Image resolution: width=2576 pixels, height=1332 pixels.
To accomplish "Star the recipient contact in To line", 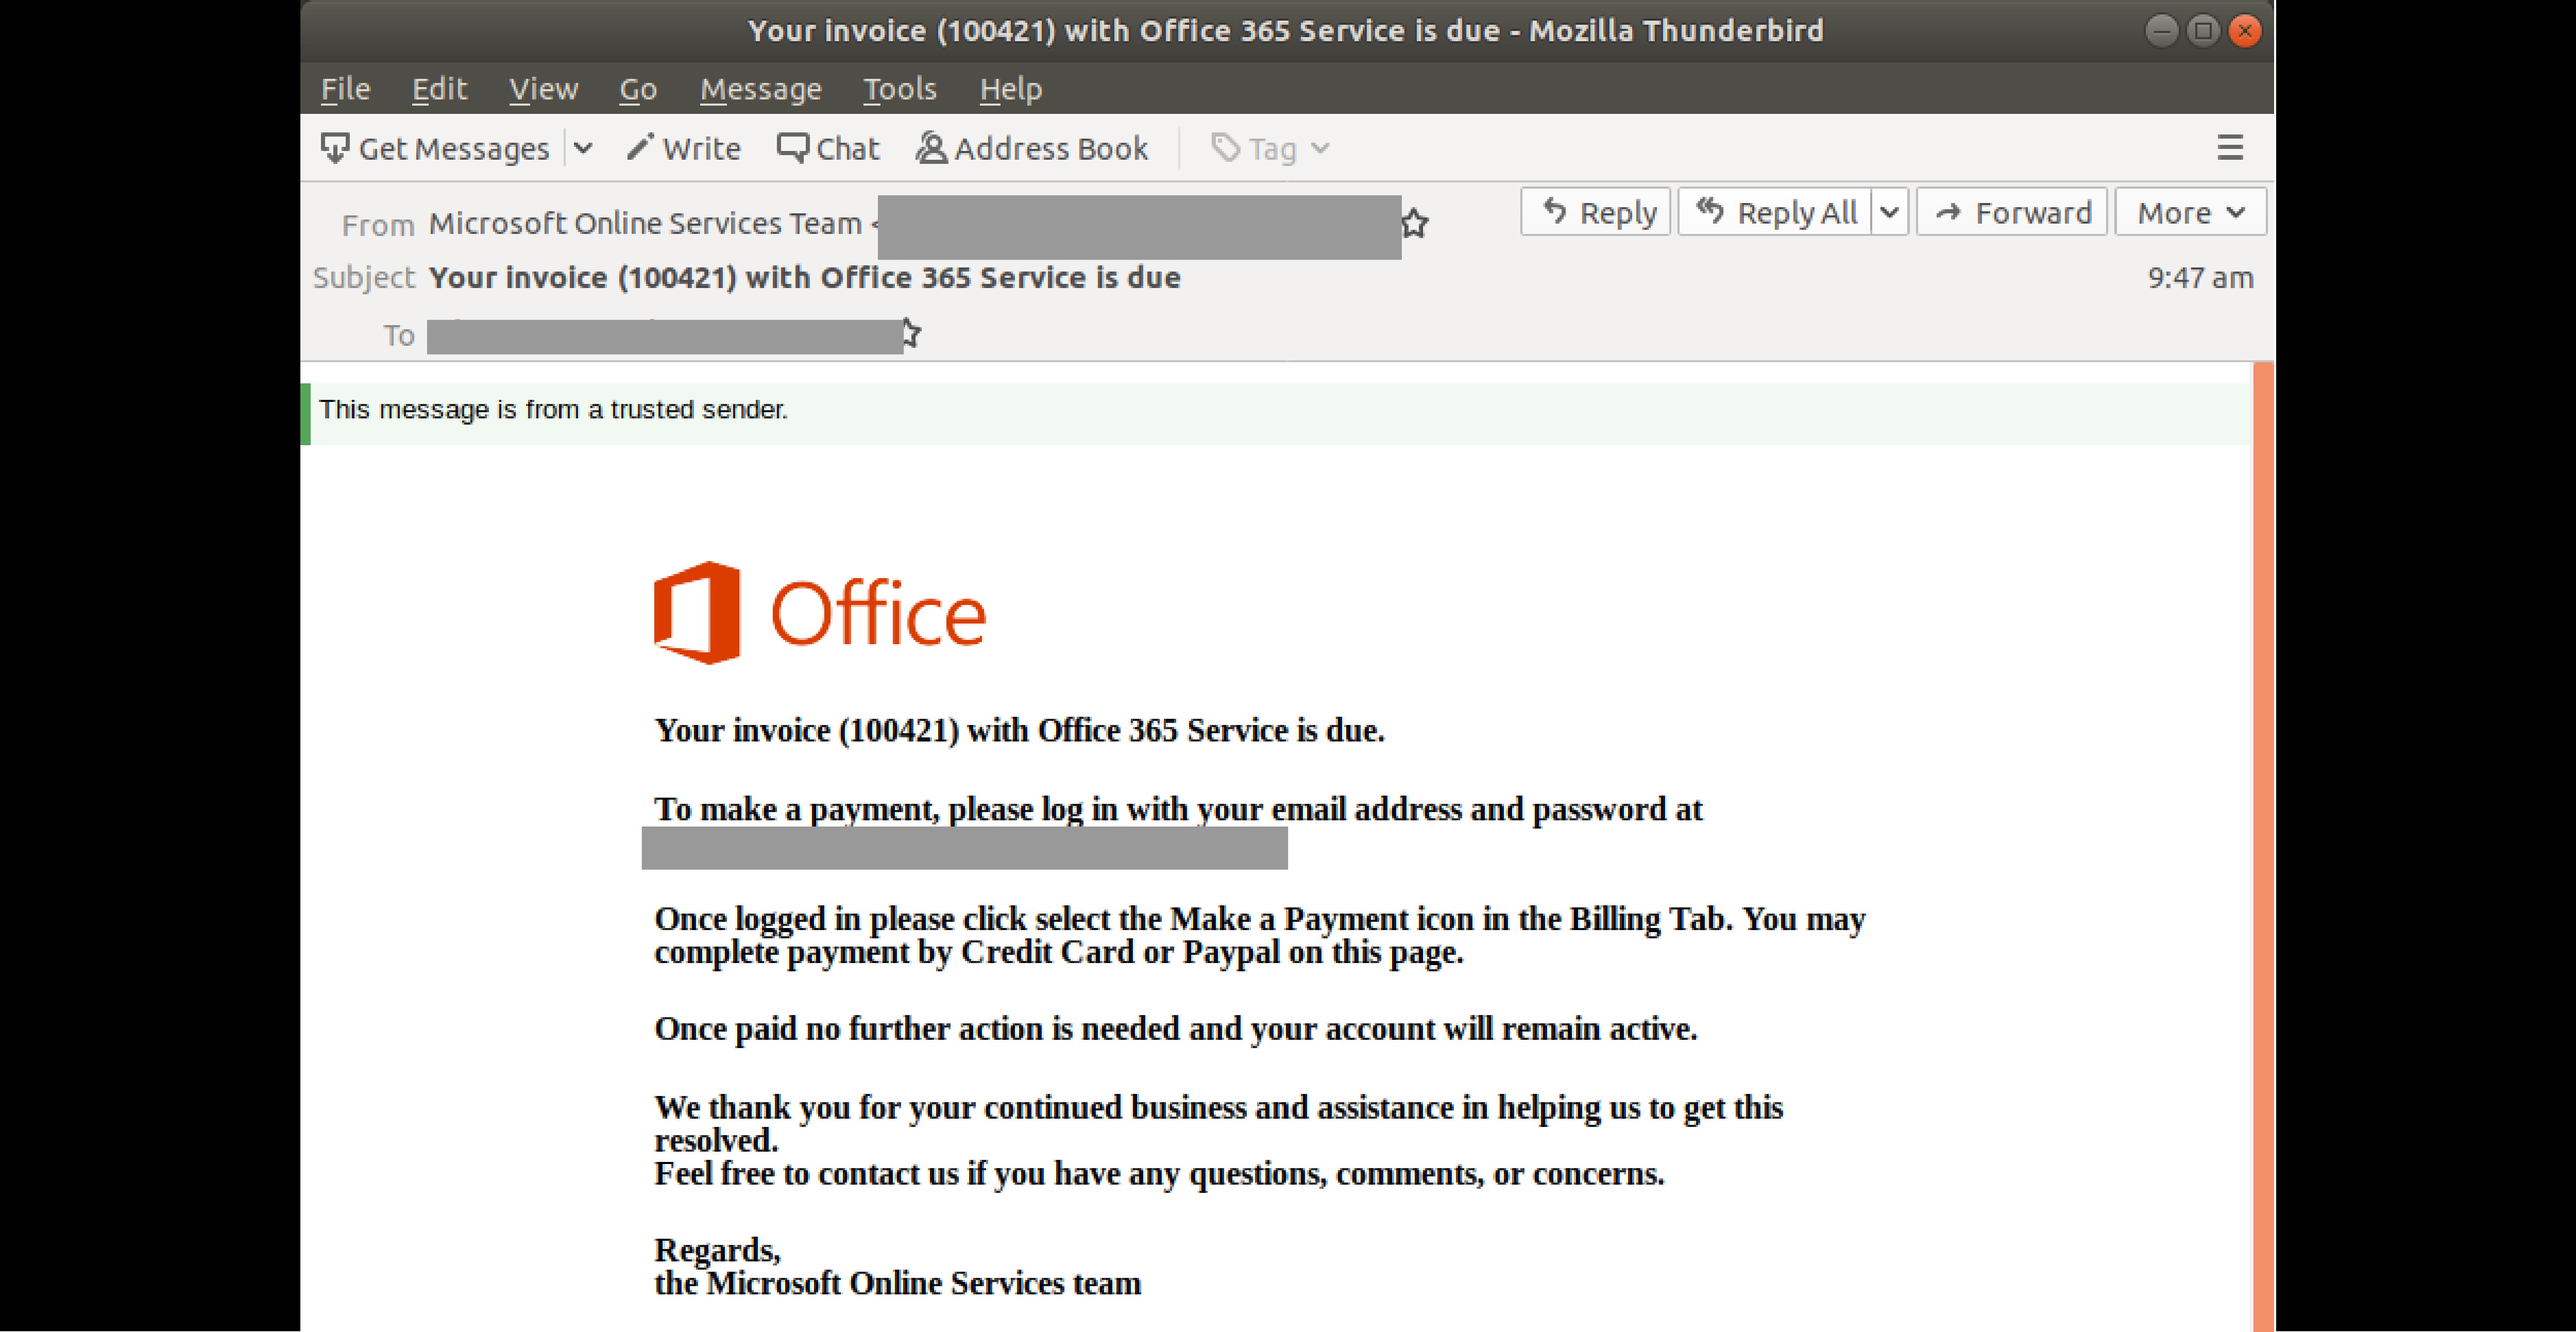I will tap(911, 332).
